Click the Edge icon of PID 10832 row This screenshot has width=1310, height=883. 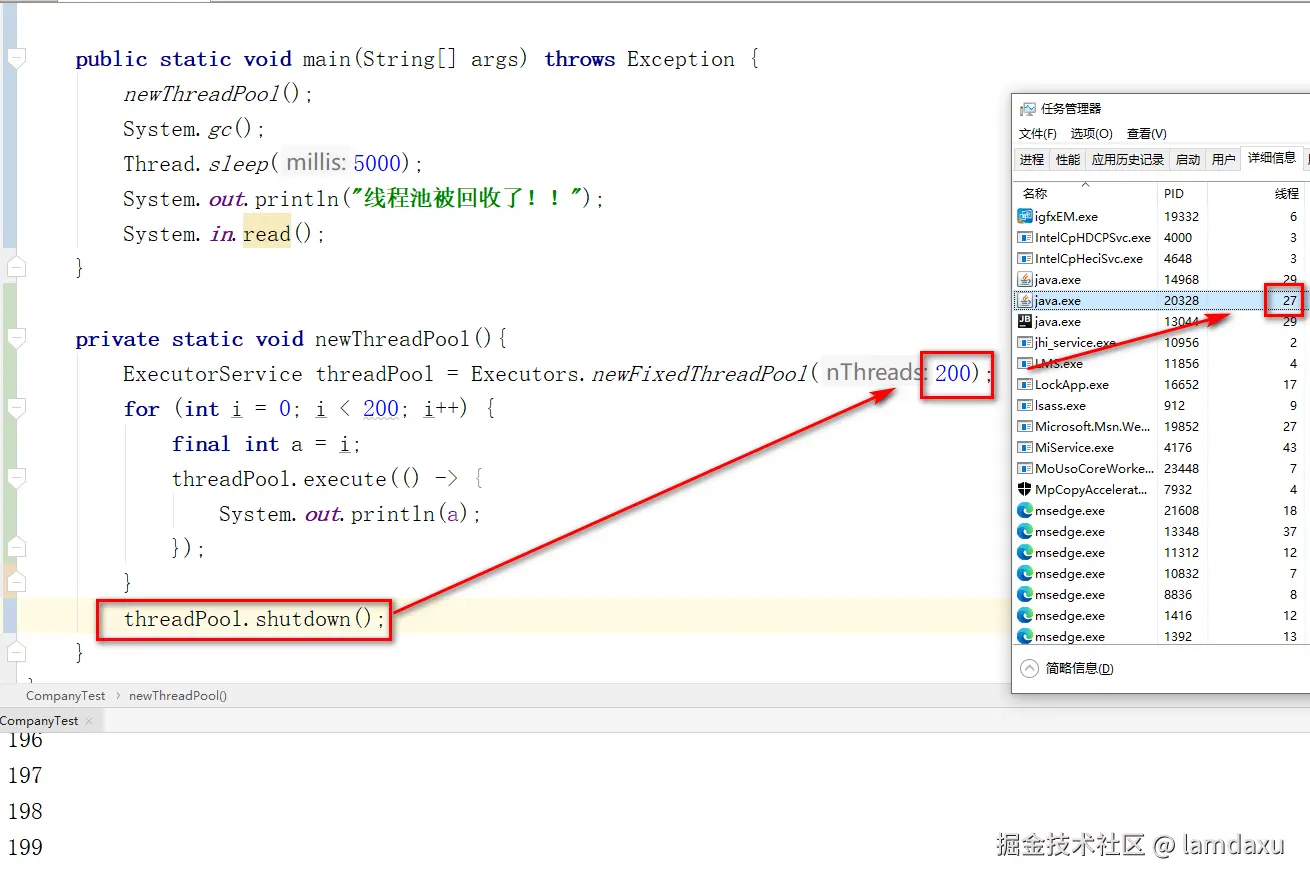[x=1025, y=573]
